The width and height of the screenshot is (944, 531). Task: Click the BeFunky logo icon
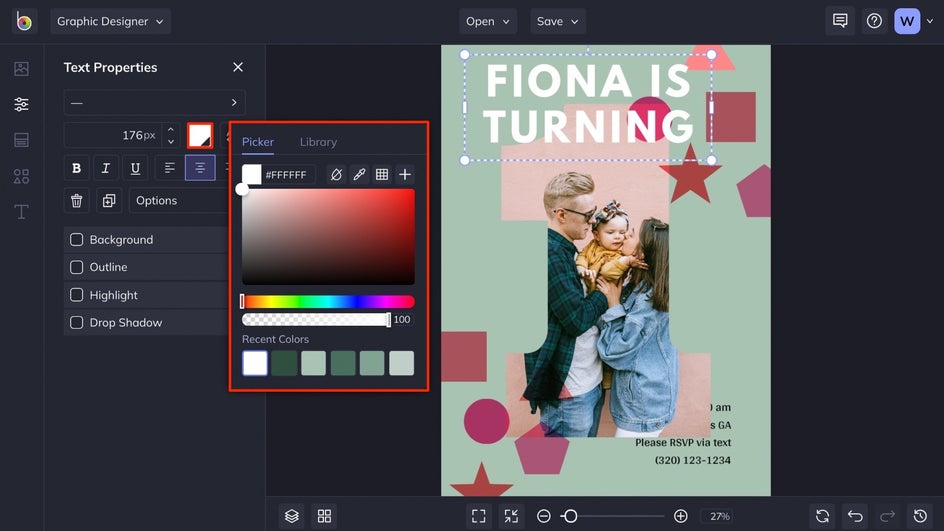click(23, 22)
